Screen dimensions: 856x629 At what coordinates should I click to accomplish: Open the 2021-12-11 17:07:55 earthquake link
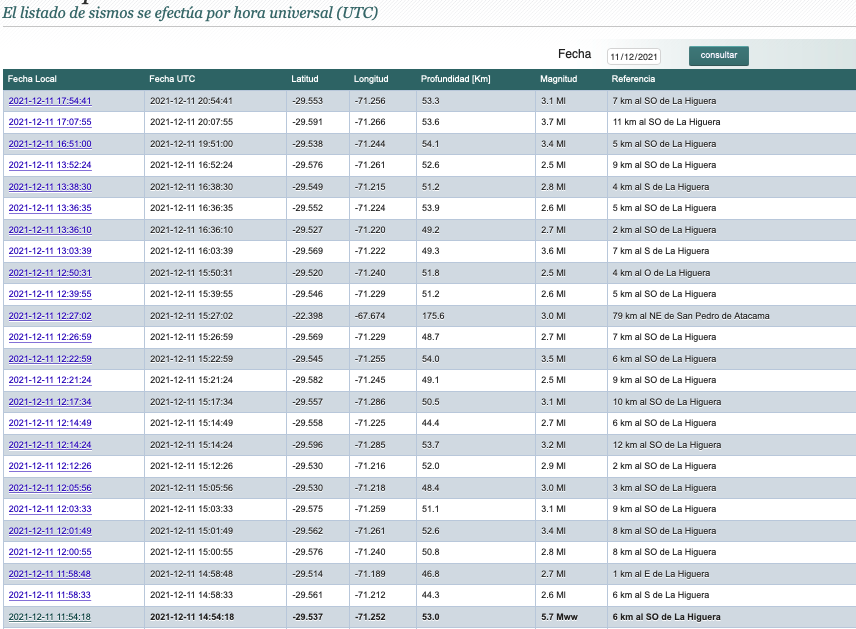[50, 122]
